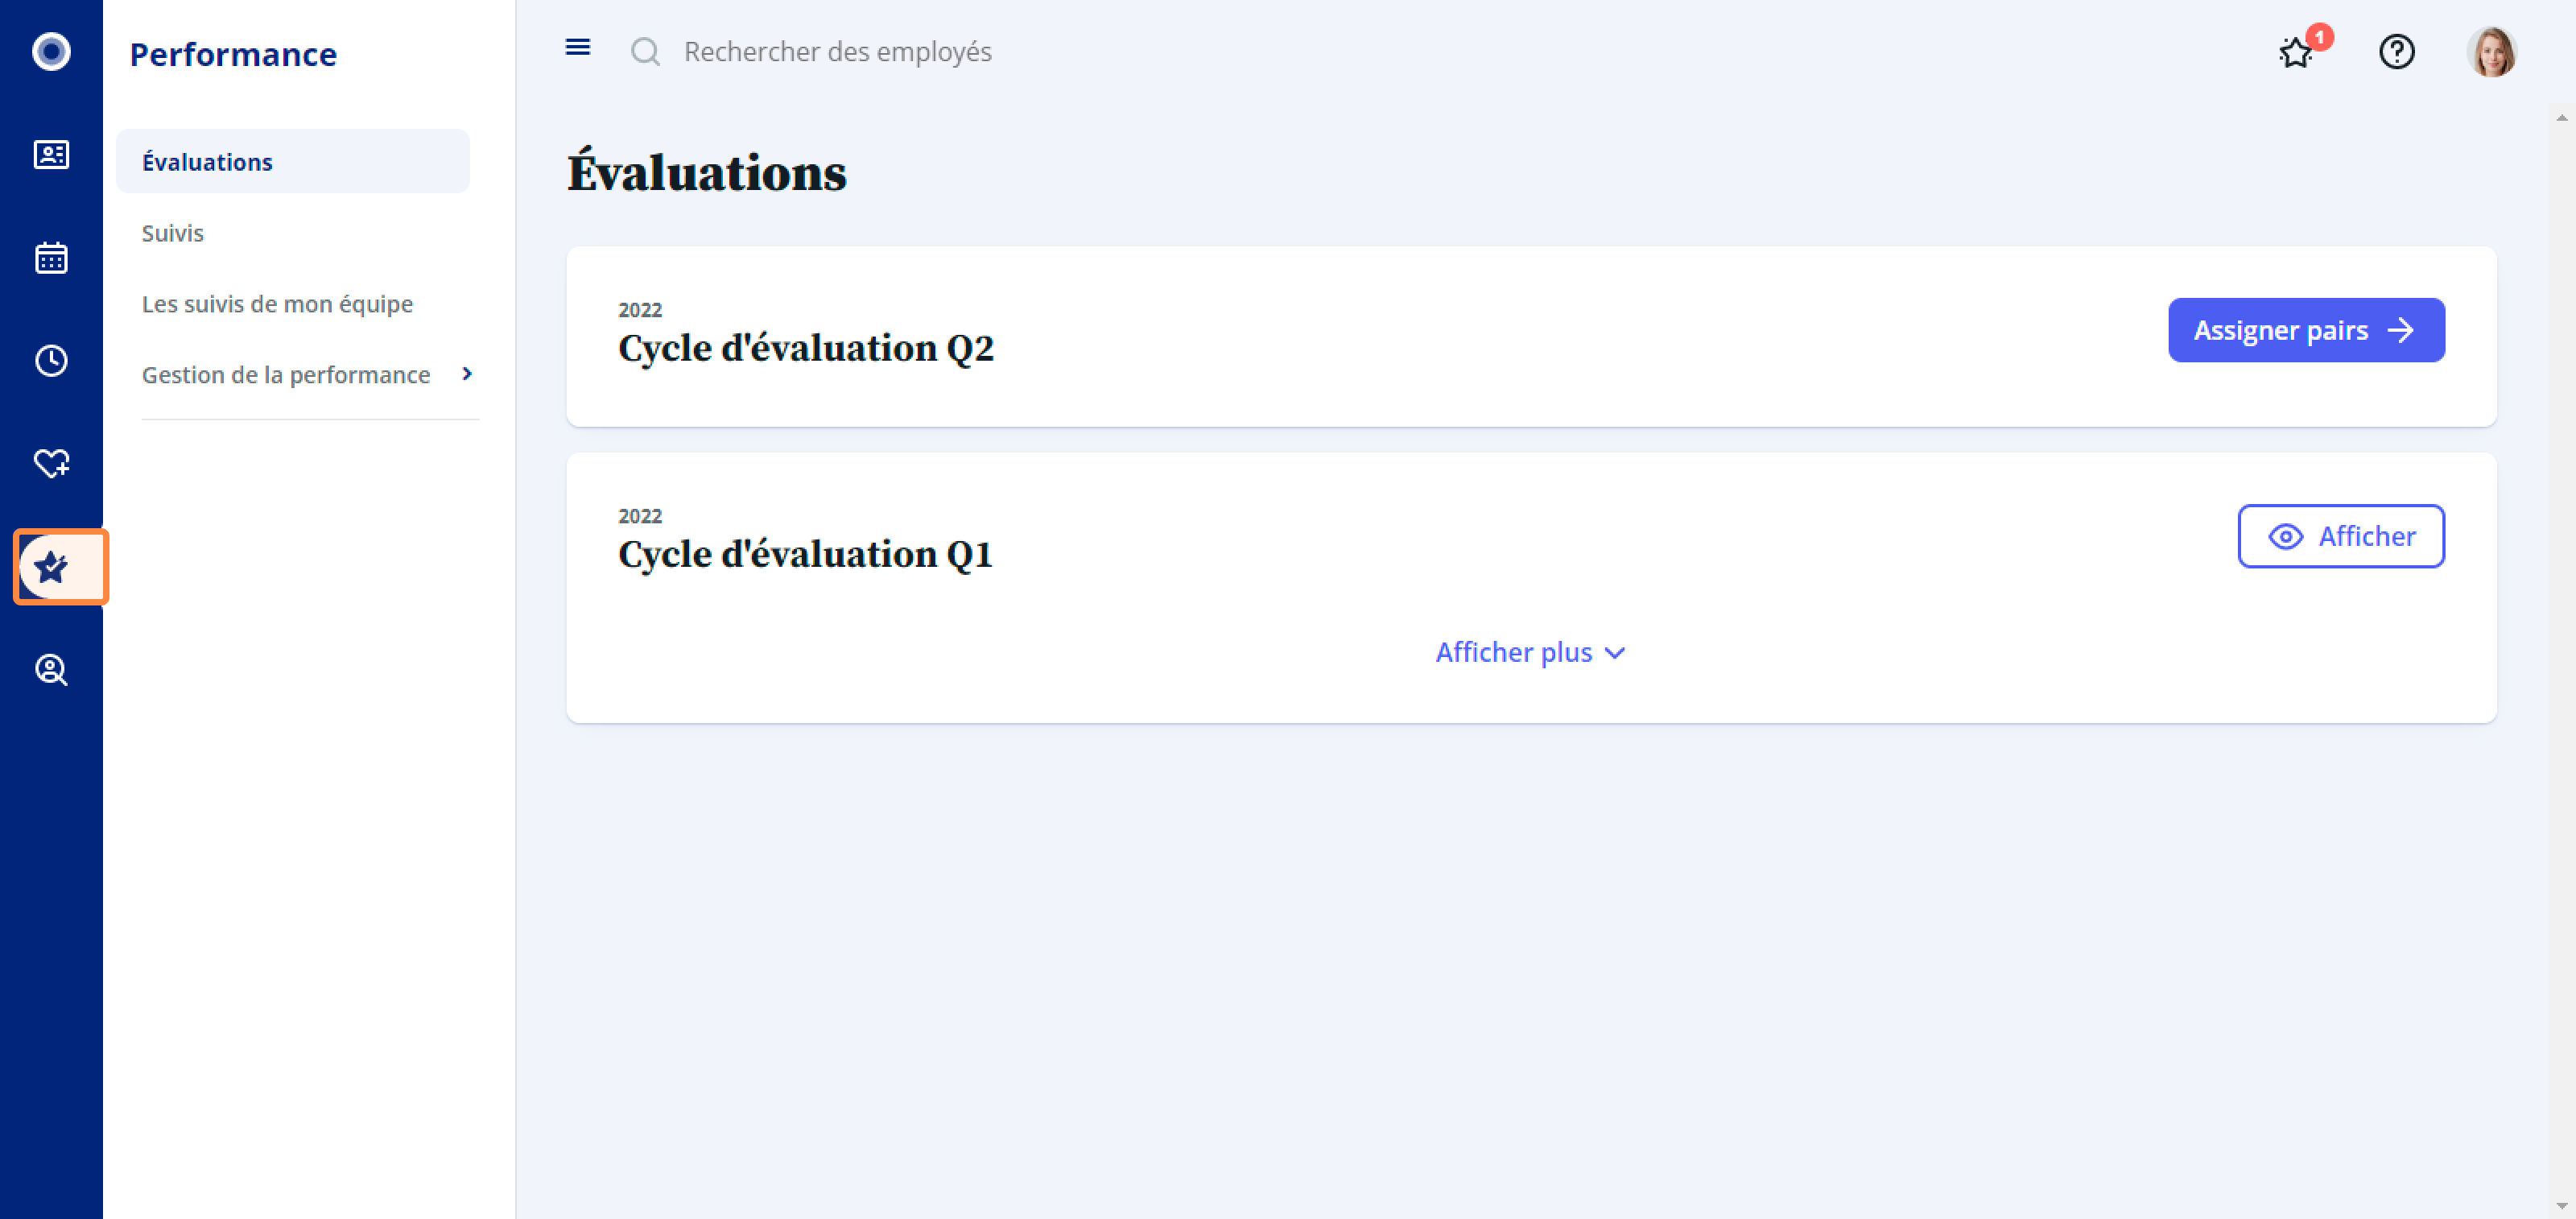Image resolution: width=2576 pixels, height=1219 pixels.
Task: Click Afficher button for Q1 cycle
Action: pos(2340,536)
